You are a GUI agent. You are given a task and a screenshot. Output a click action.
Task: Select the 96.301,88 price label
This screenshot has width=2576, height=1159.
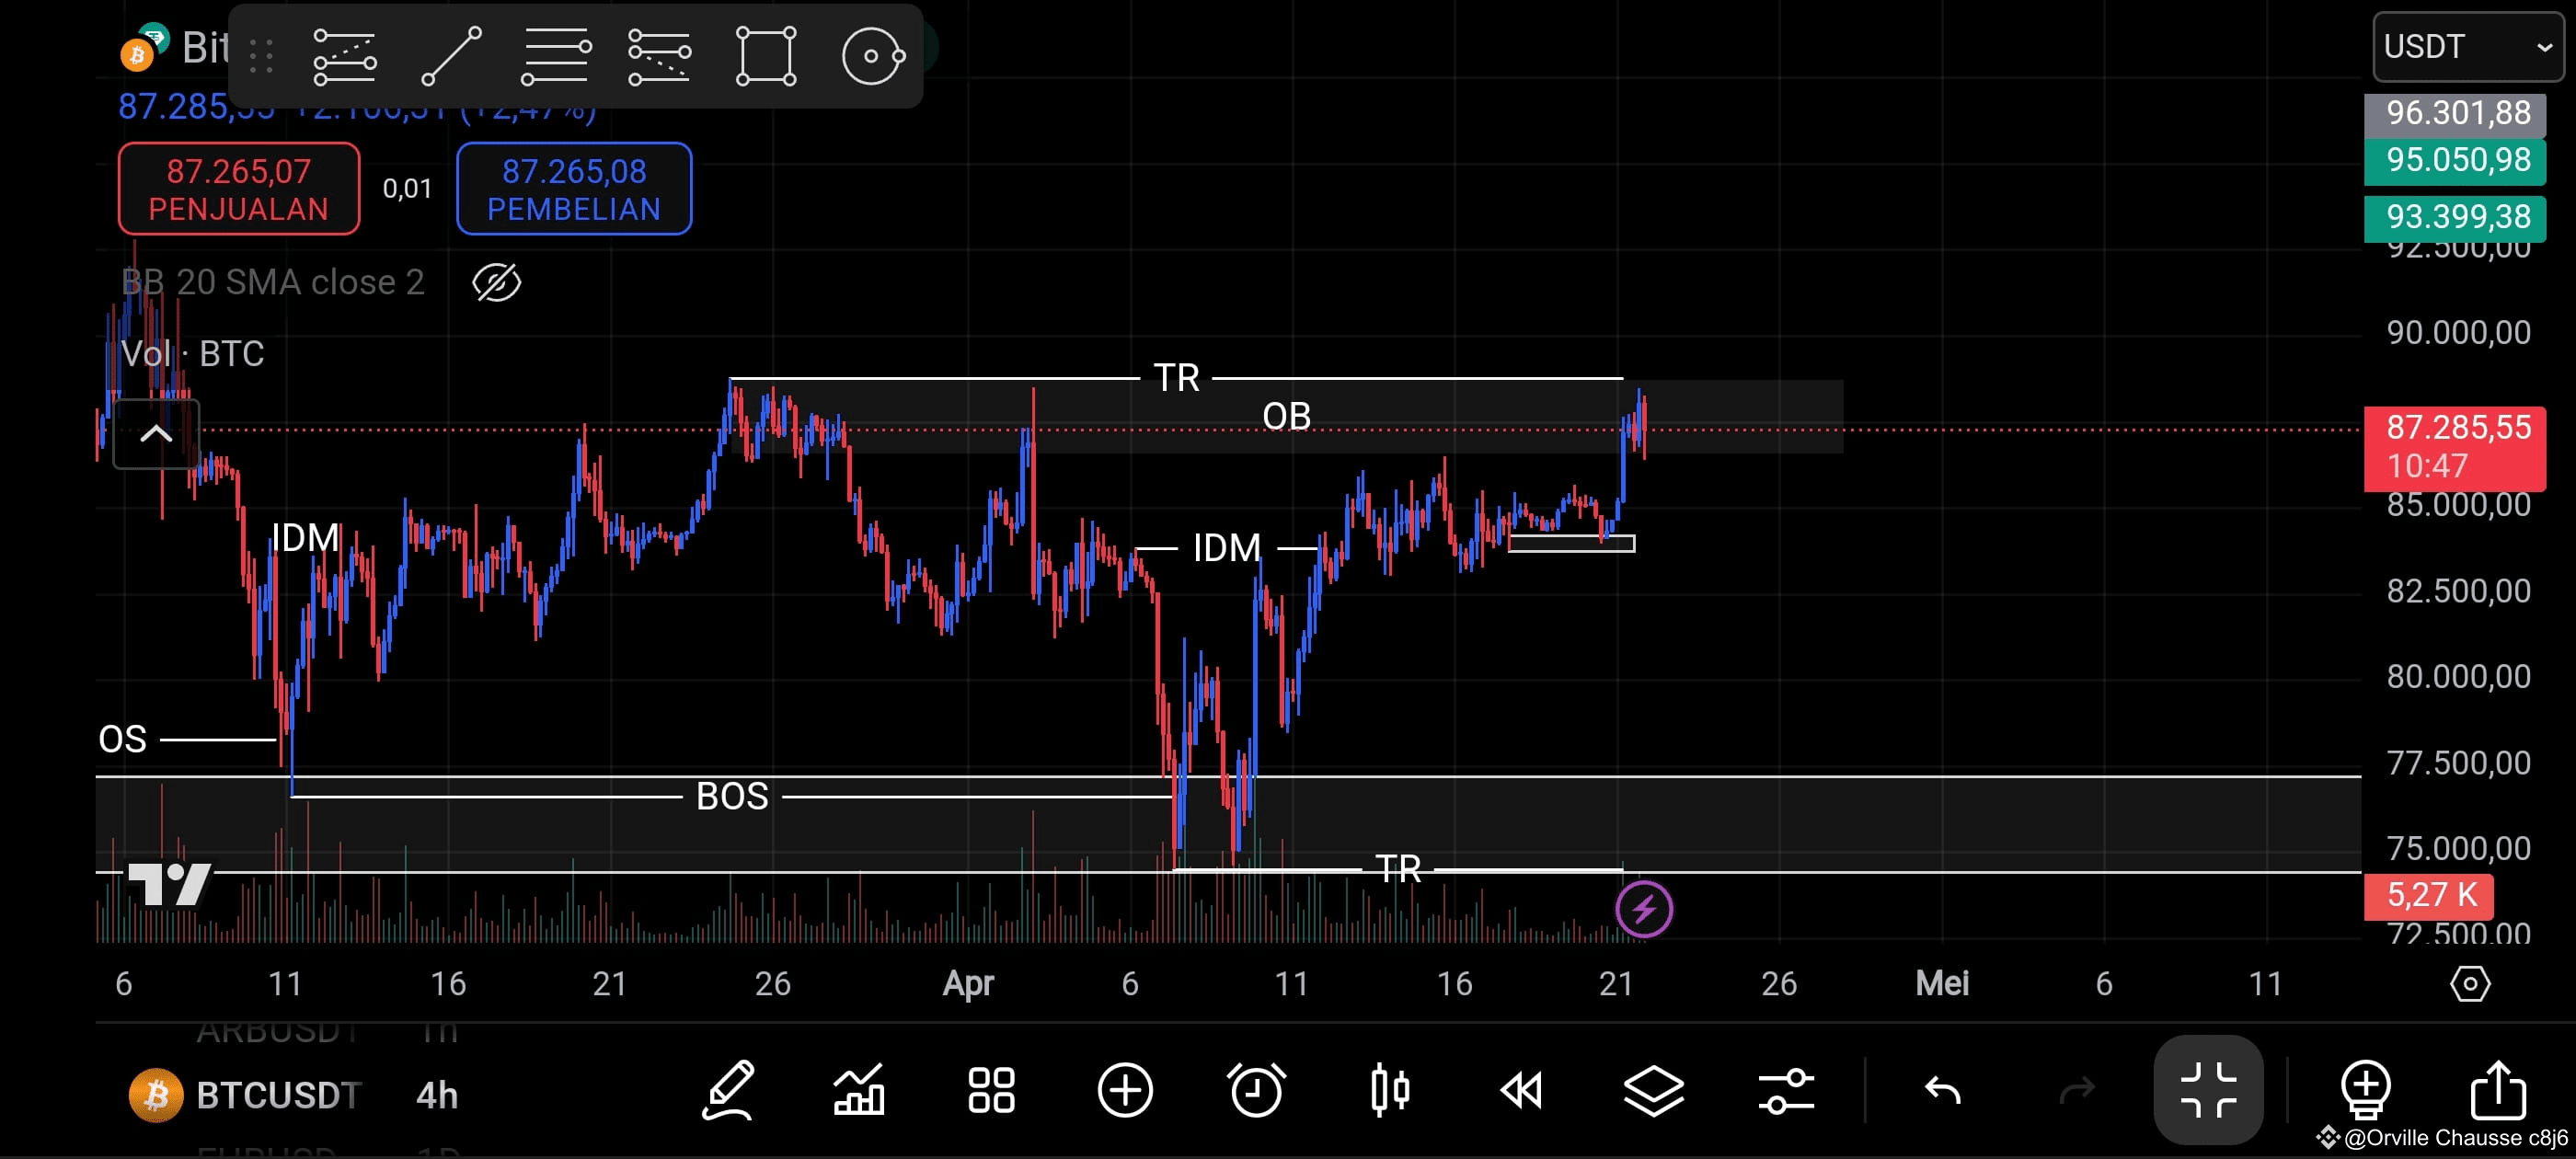coord(2454,113)
